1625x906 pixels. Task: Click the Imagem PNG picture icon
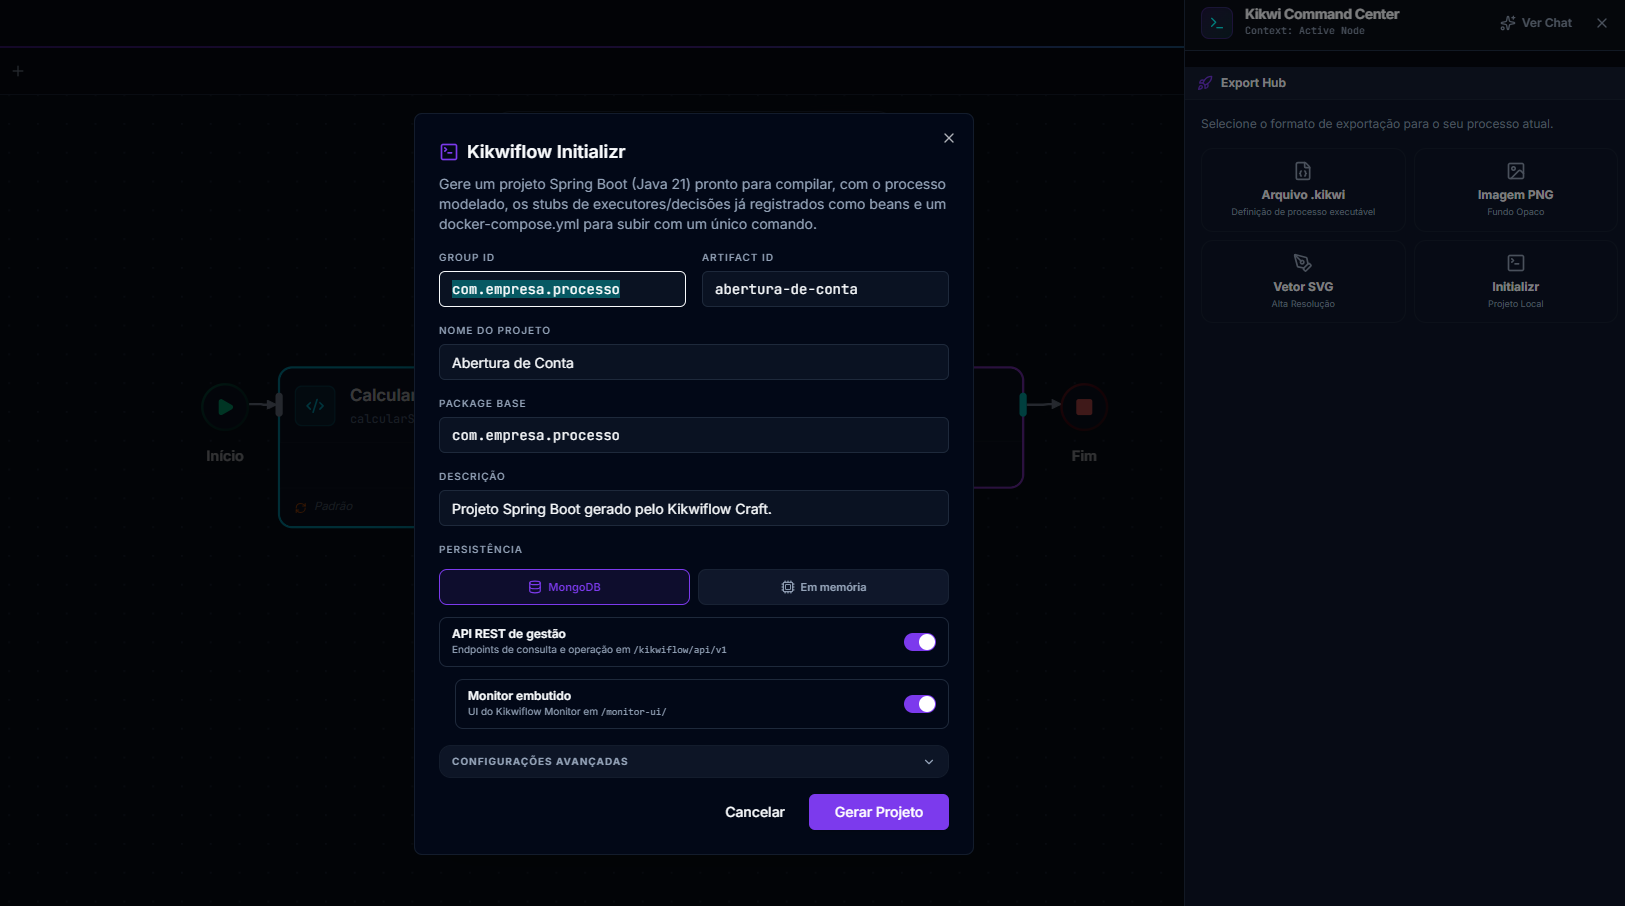(1516, 171)
